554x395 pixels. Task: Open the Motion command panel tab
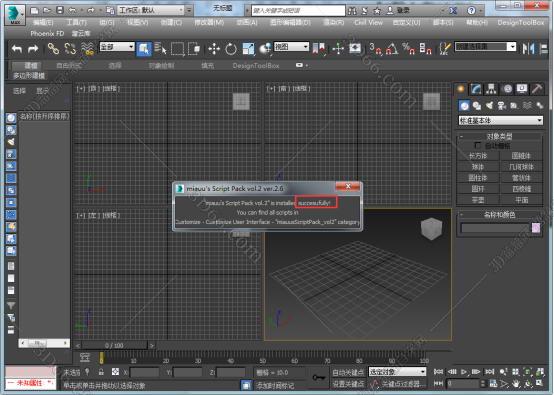[507, 89]
